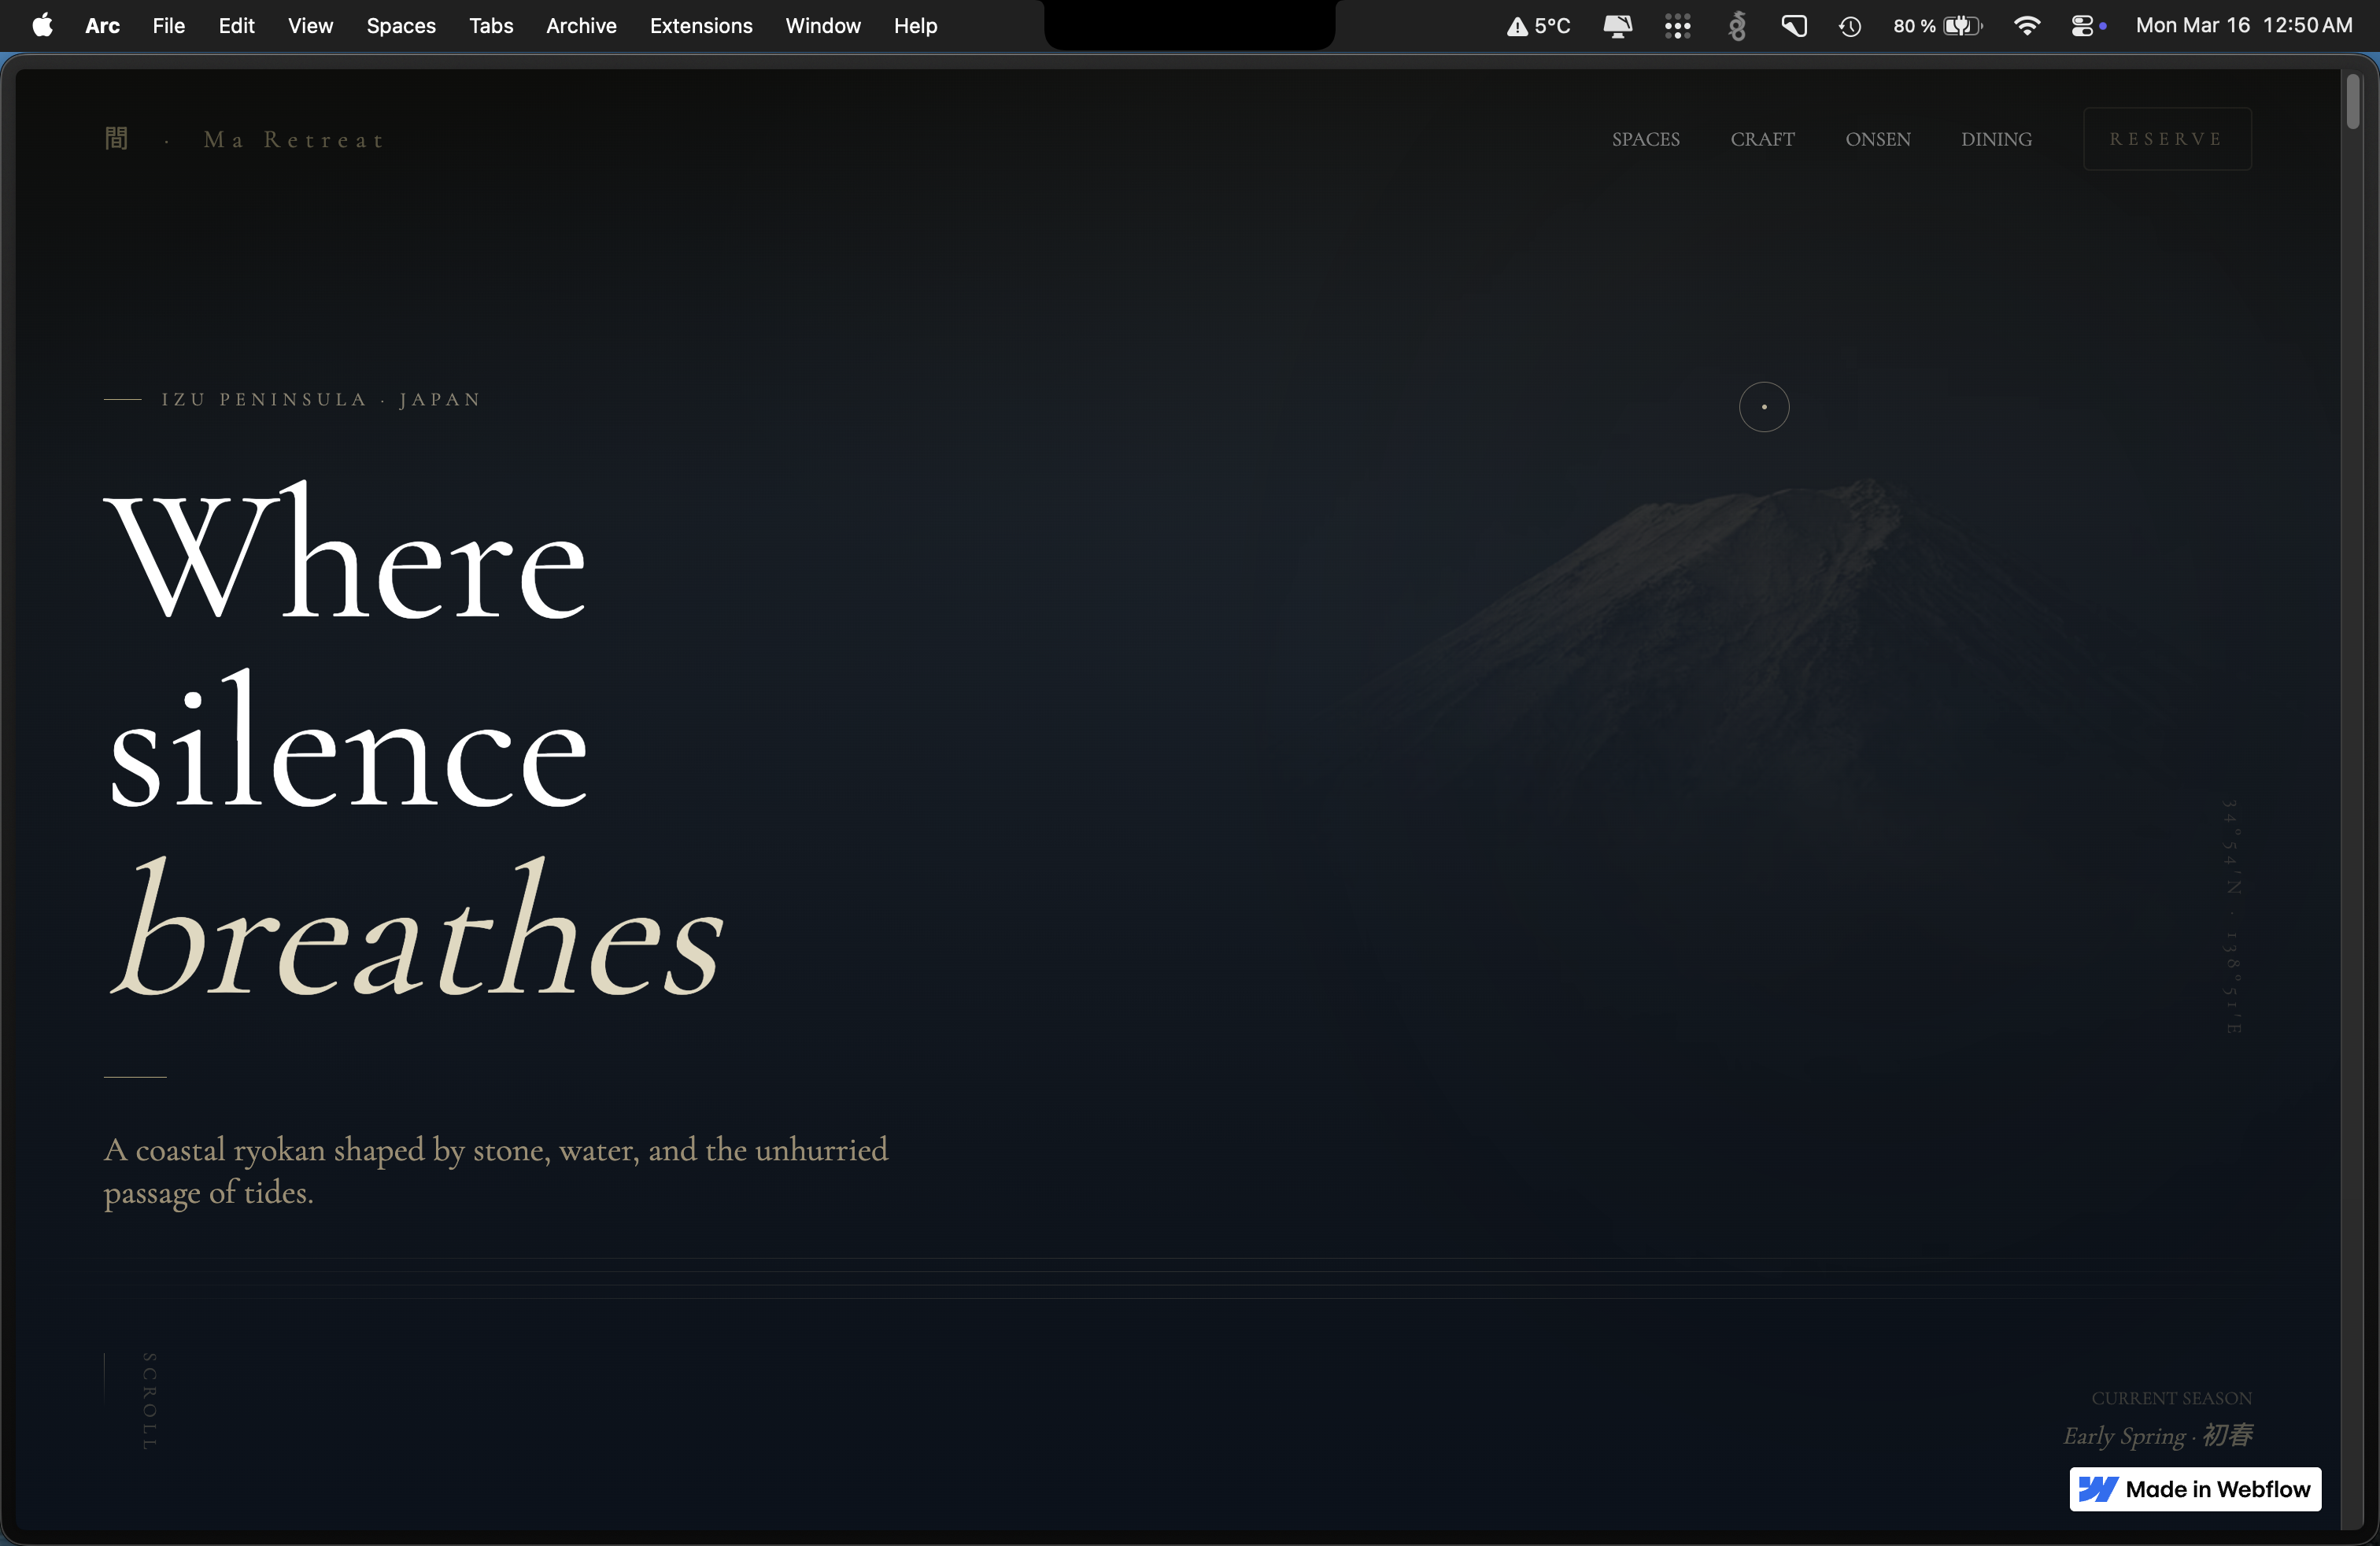Open Control Center in the menu bar

click(x=2083, y=26)
